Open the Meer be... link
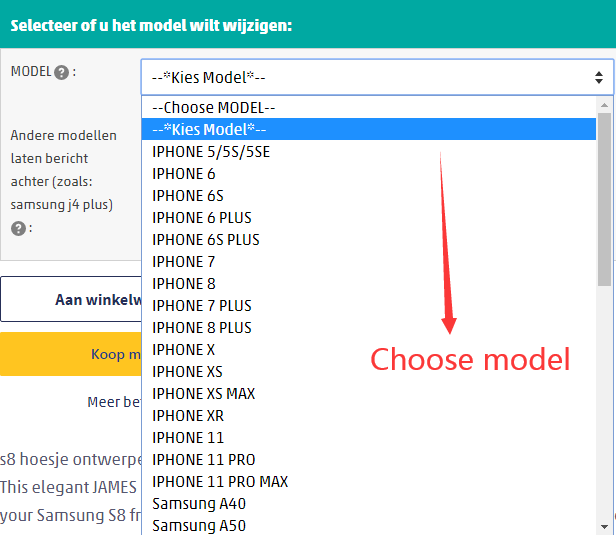The height and width of the screenshot is (535, 616). (114, 402)
